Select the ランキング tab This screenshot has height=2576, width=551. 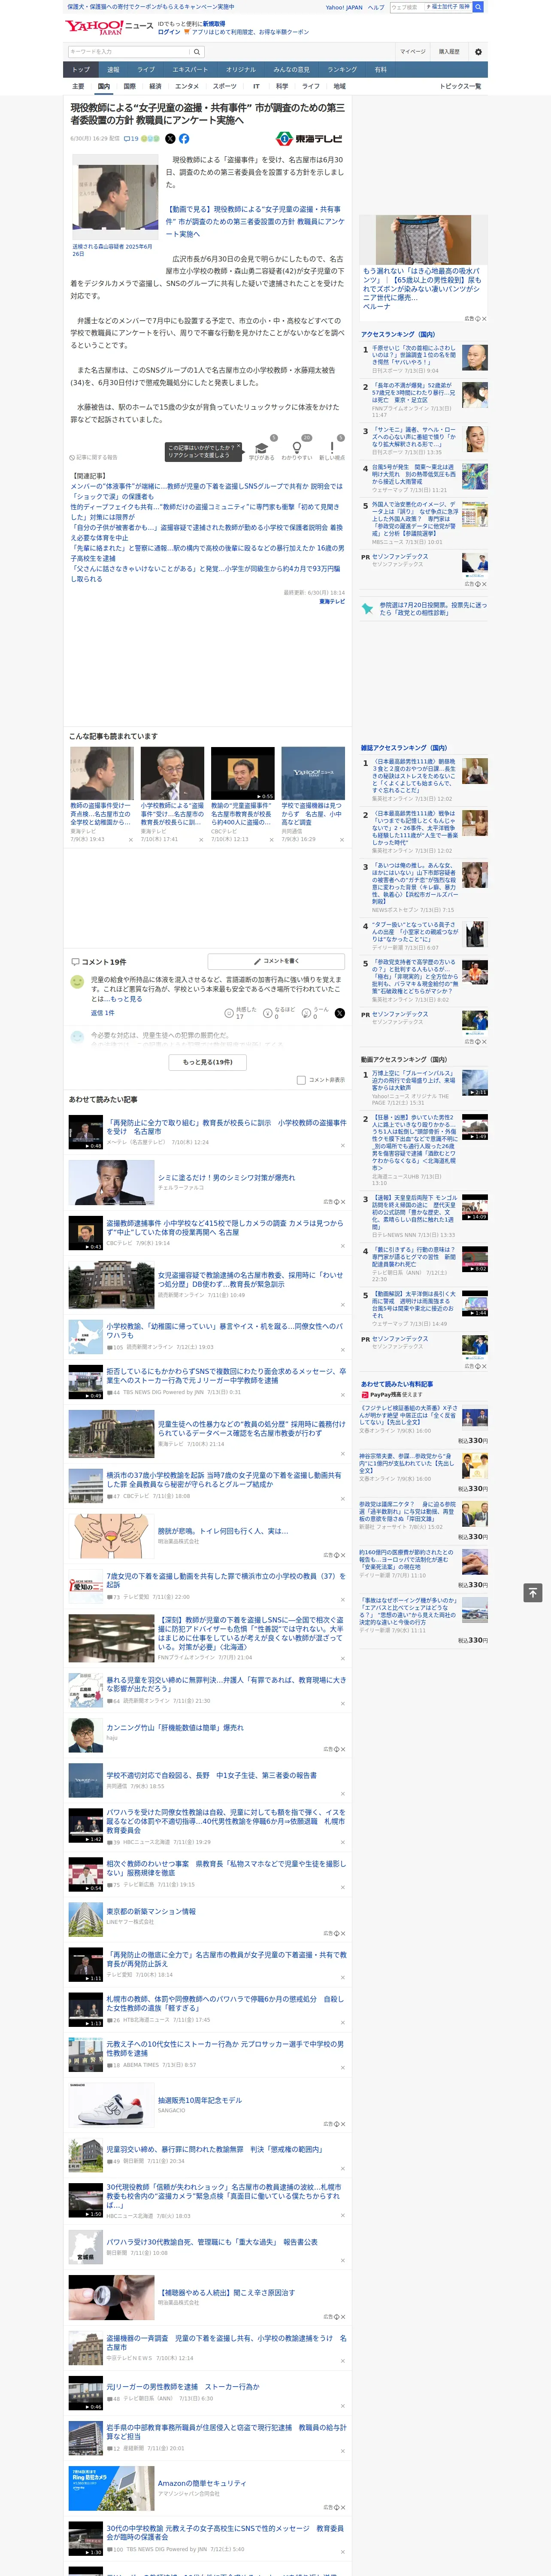[342, 70]
